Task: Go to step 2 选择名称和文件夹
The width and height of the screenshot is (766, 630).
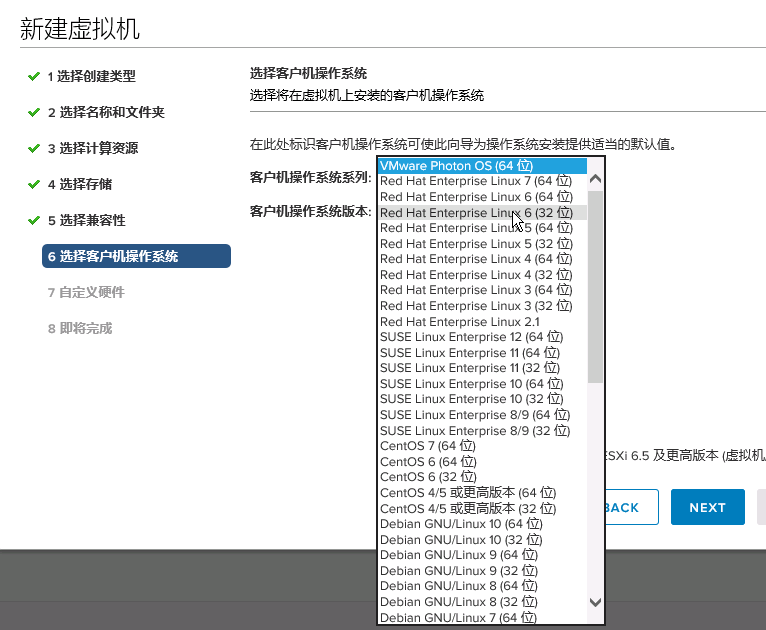Action: (x=106, y=112)
